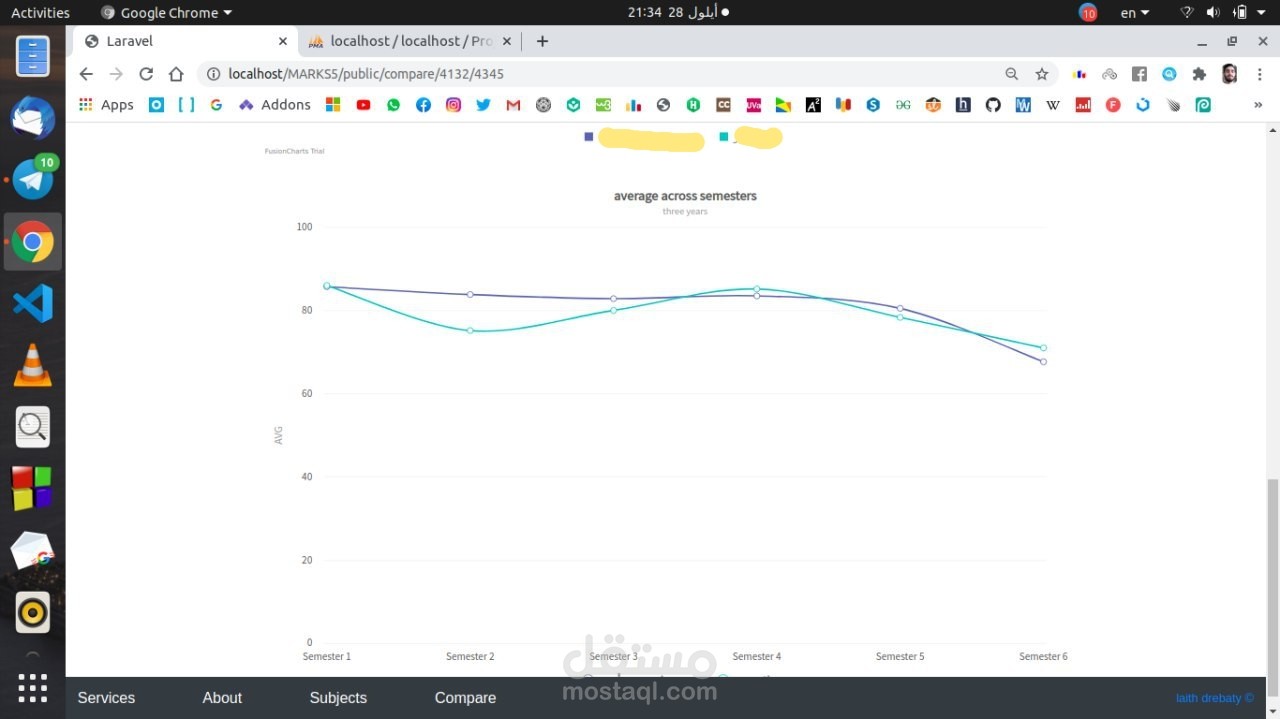Image resolution: width=1280 pixels, height=719 pixels.
Task: Expand the hidden bookmarks chevron
Action: 1258,104
